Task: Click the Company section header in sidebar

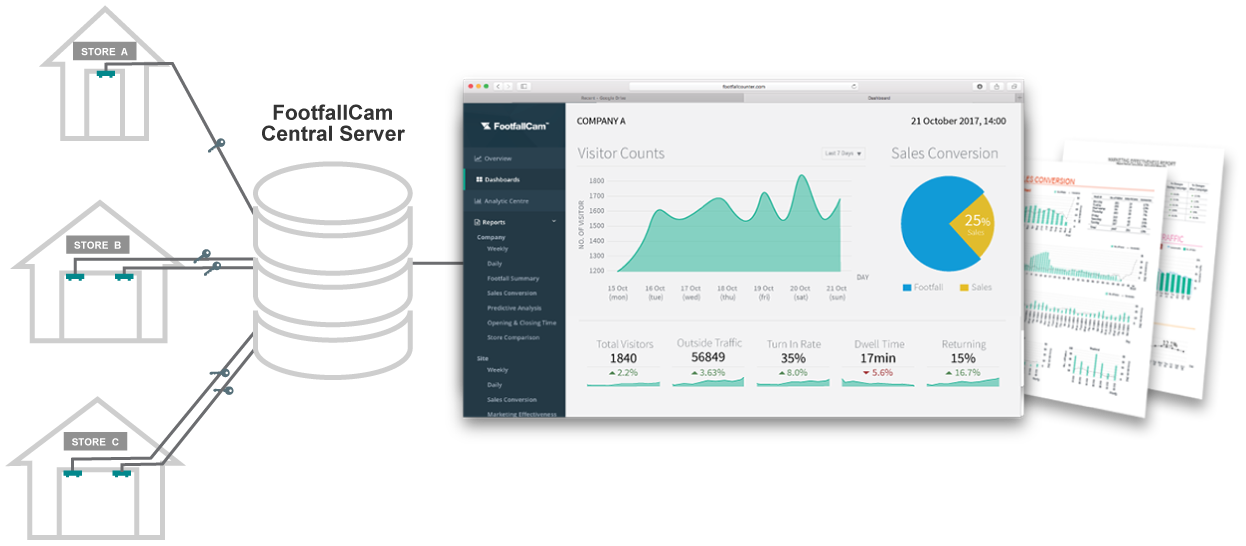Action: click(491, 237)
